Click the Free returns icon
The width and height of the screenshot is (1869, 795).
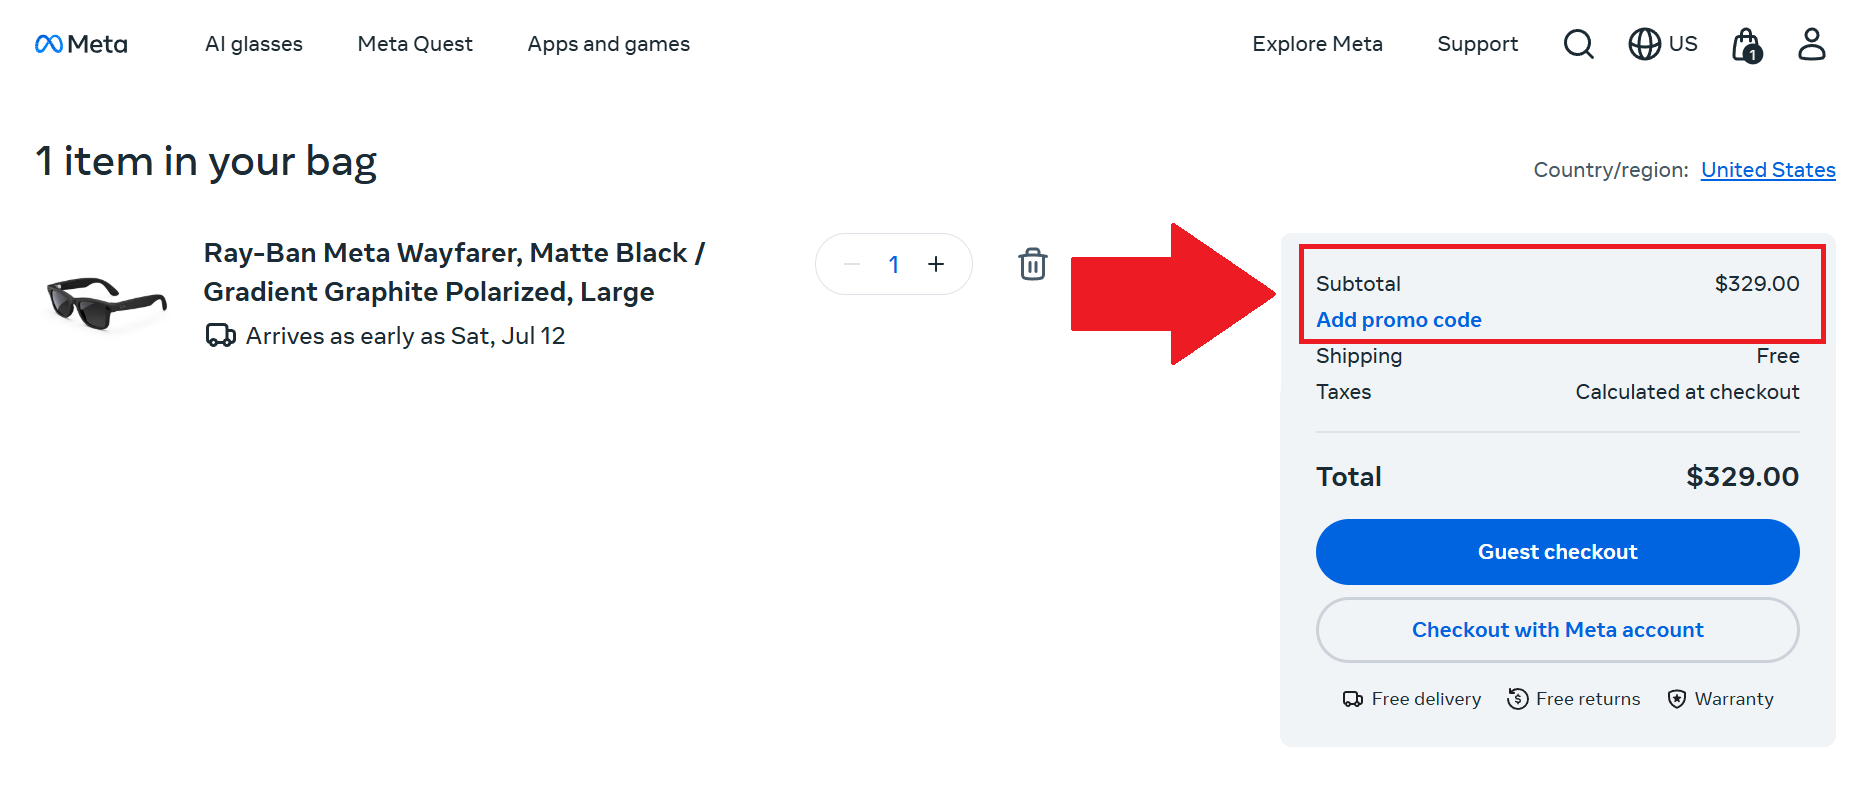(1516, 698)
